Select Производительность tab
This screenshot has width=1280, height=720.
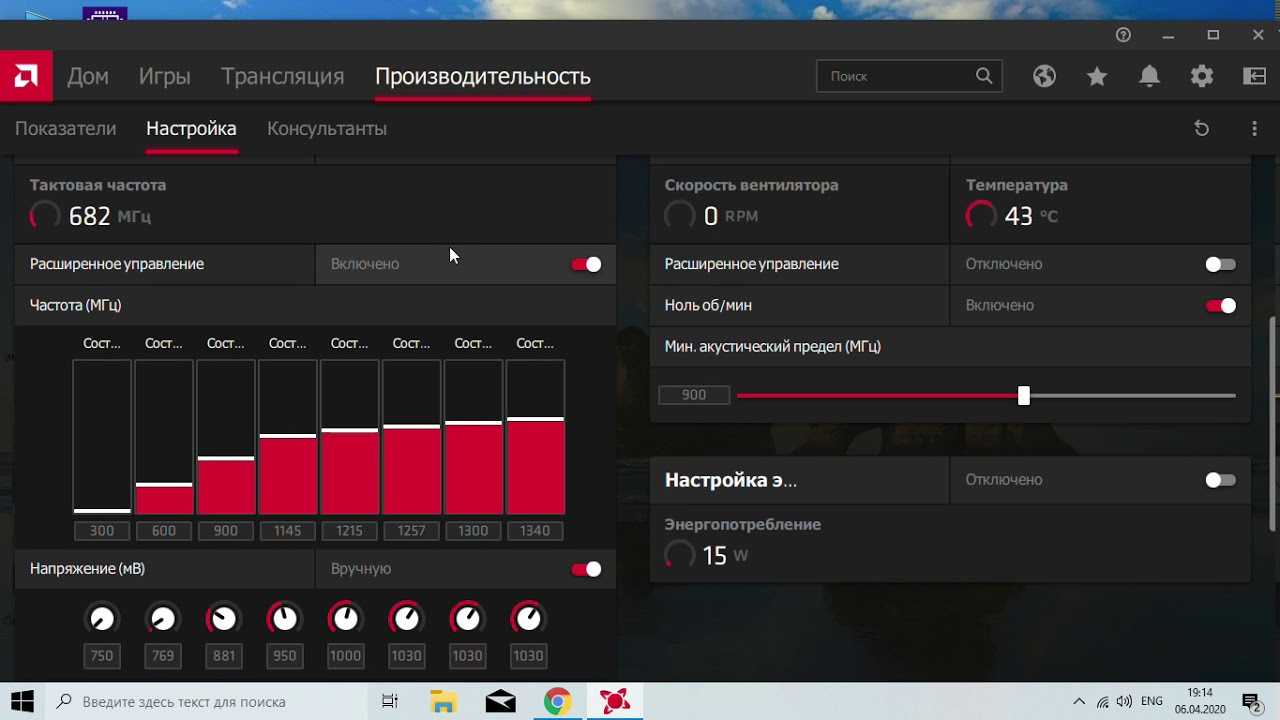(x=483, y=76)
